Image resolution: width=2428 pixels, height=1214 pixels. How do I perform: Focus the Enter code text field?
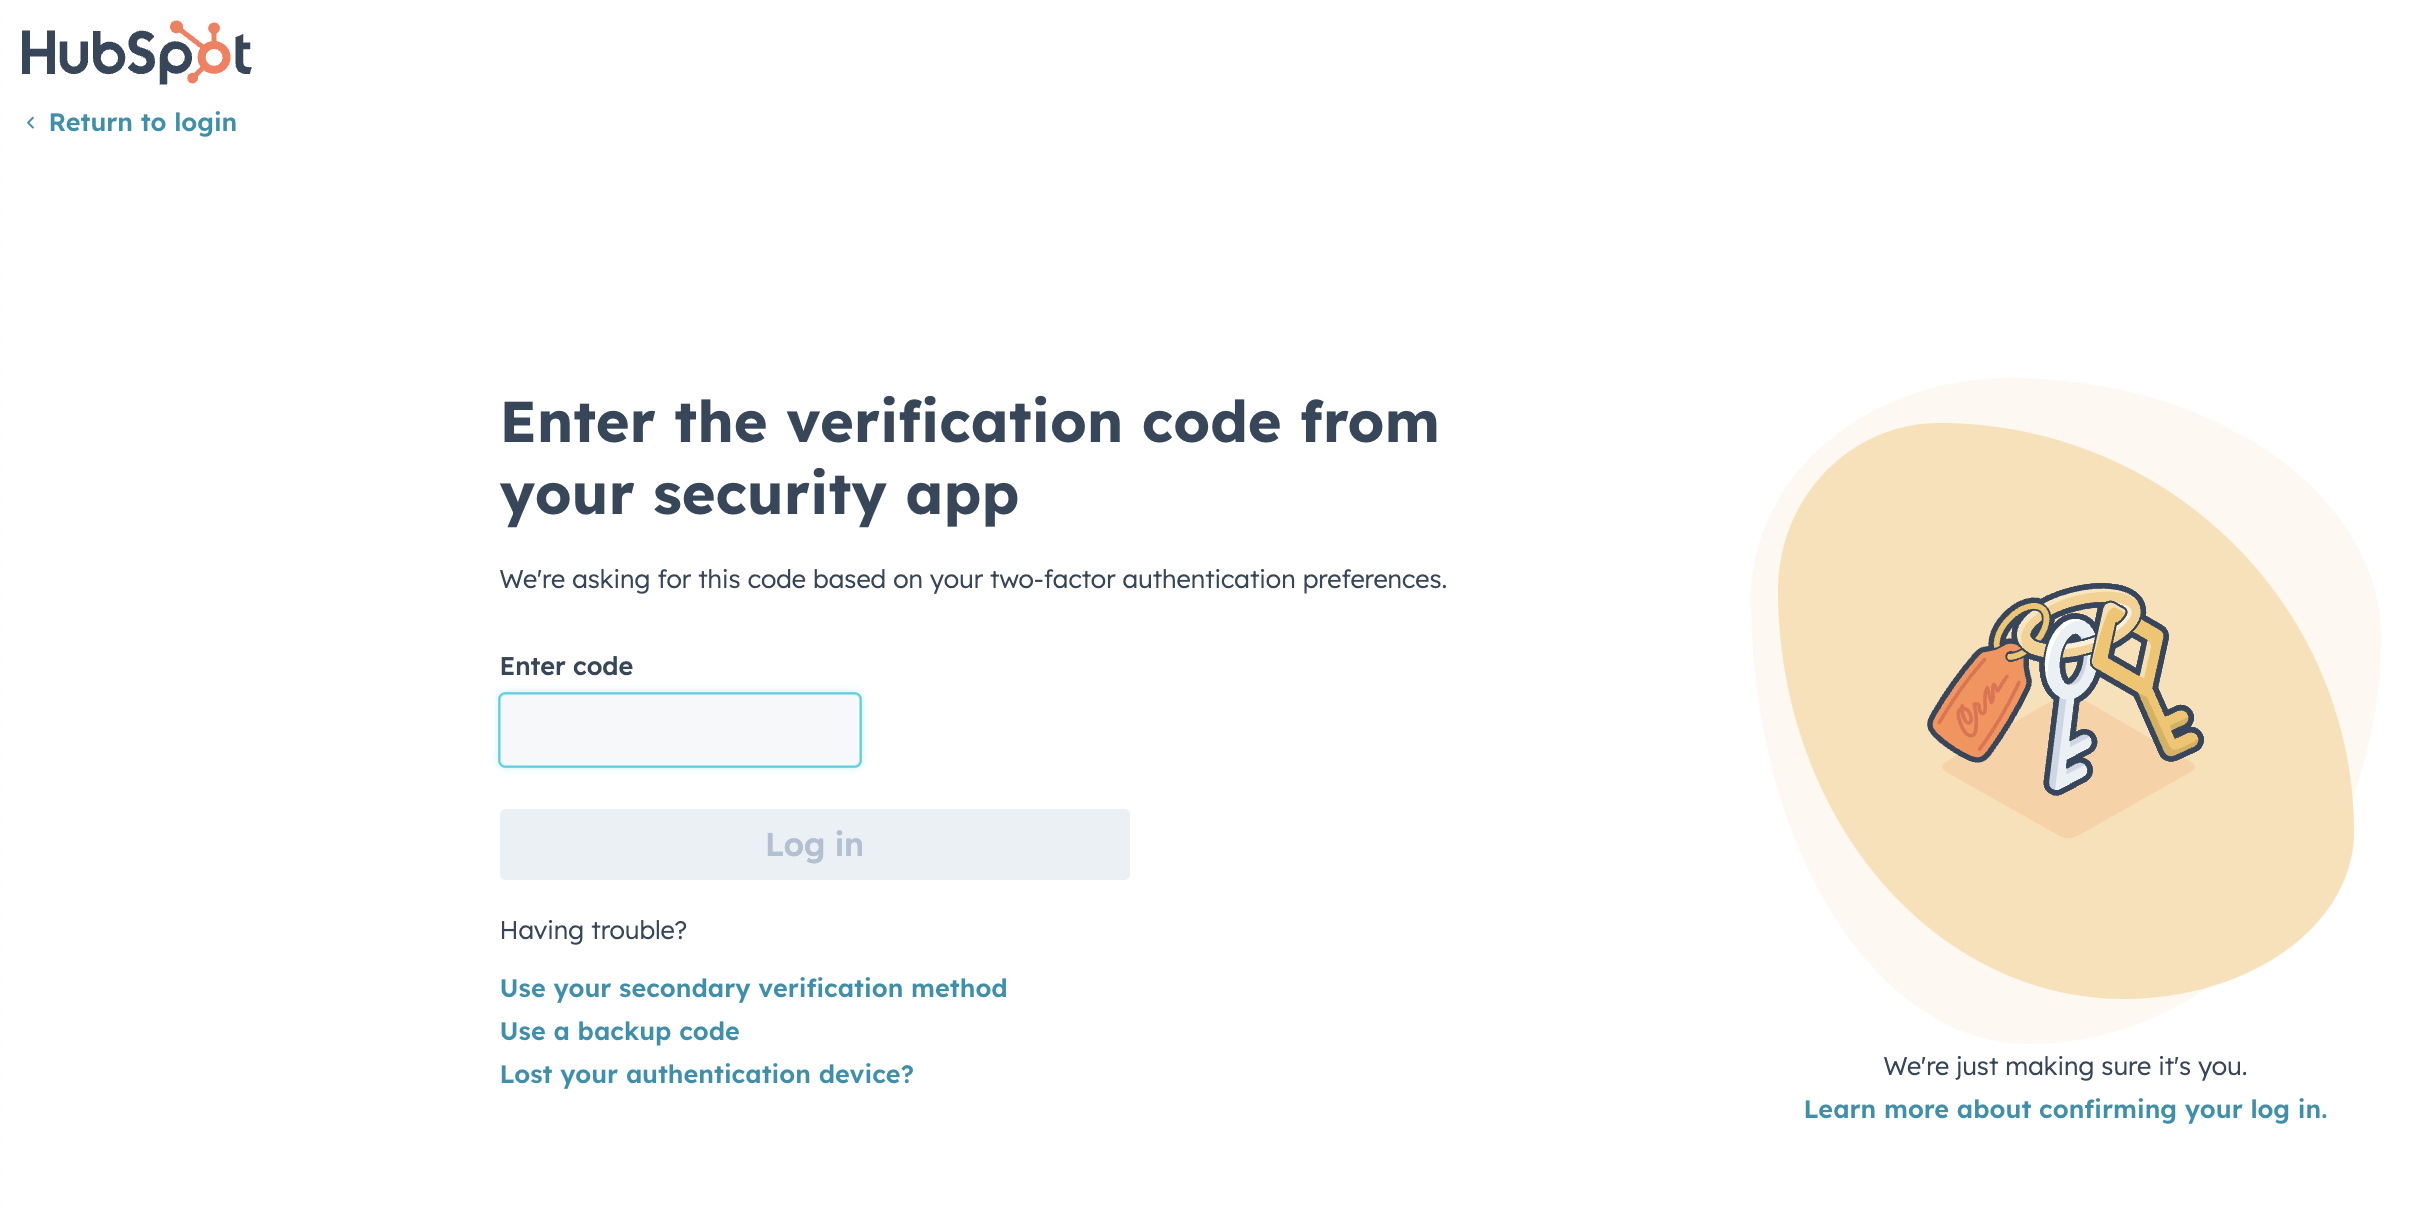coord(679,729)
